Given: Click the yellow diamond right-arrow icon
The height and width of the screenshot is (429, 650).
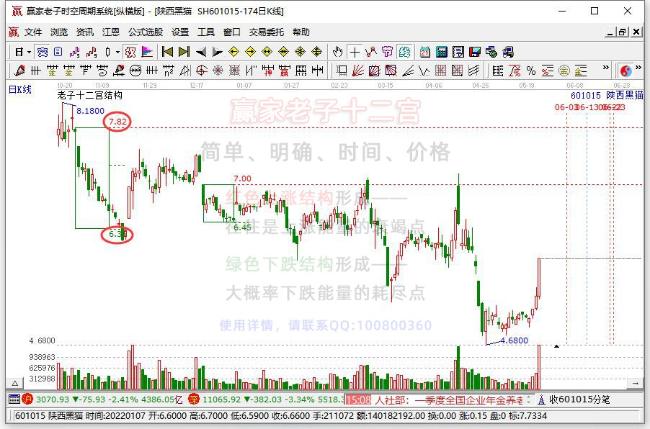Looking at the screenshot, I should click(x=250, y=52).
